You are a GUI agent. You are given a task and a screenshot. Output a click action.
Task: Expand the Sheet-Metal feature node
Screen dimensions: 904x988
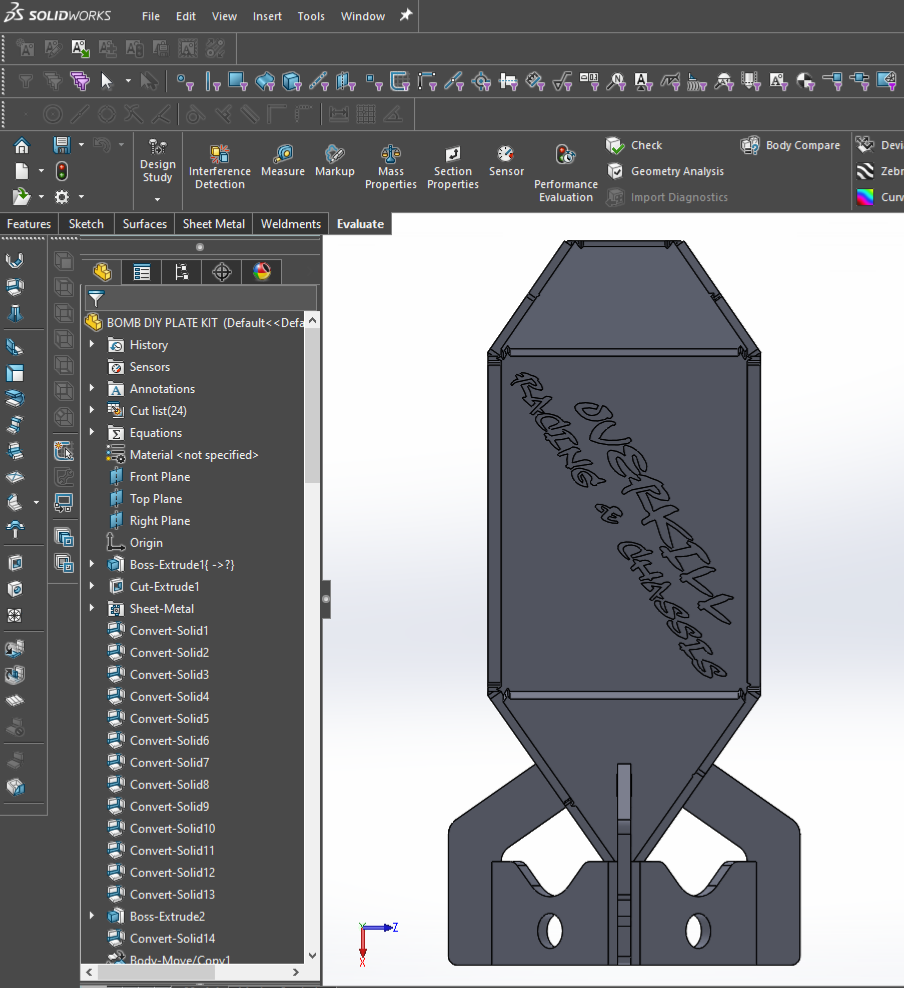click(x=92, y=609)
